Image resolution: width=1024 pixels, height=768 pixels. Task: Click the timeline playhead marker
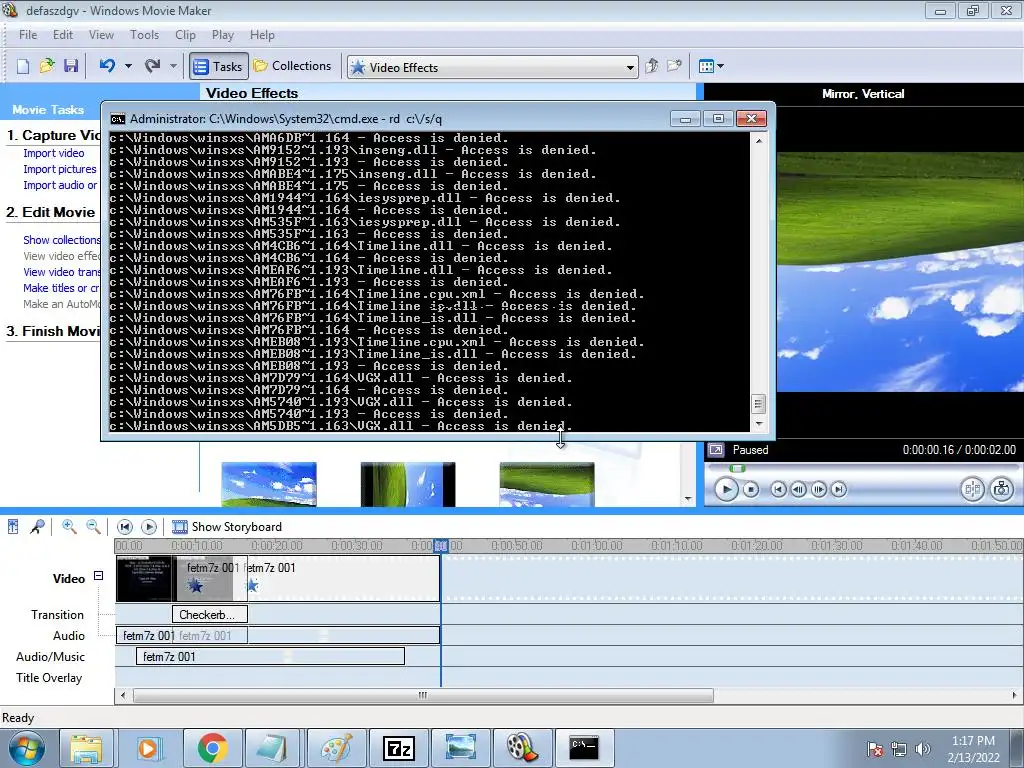(441, 546)
